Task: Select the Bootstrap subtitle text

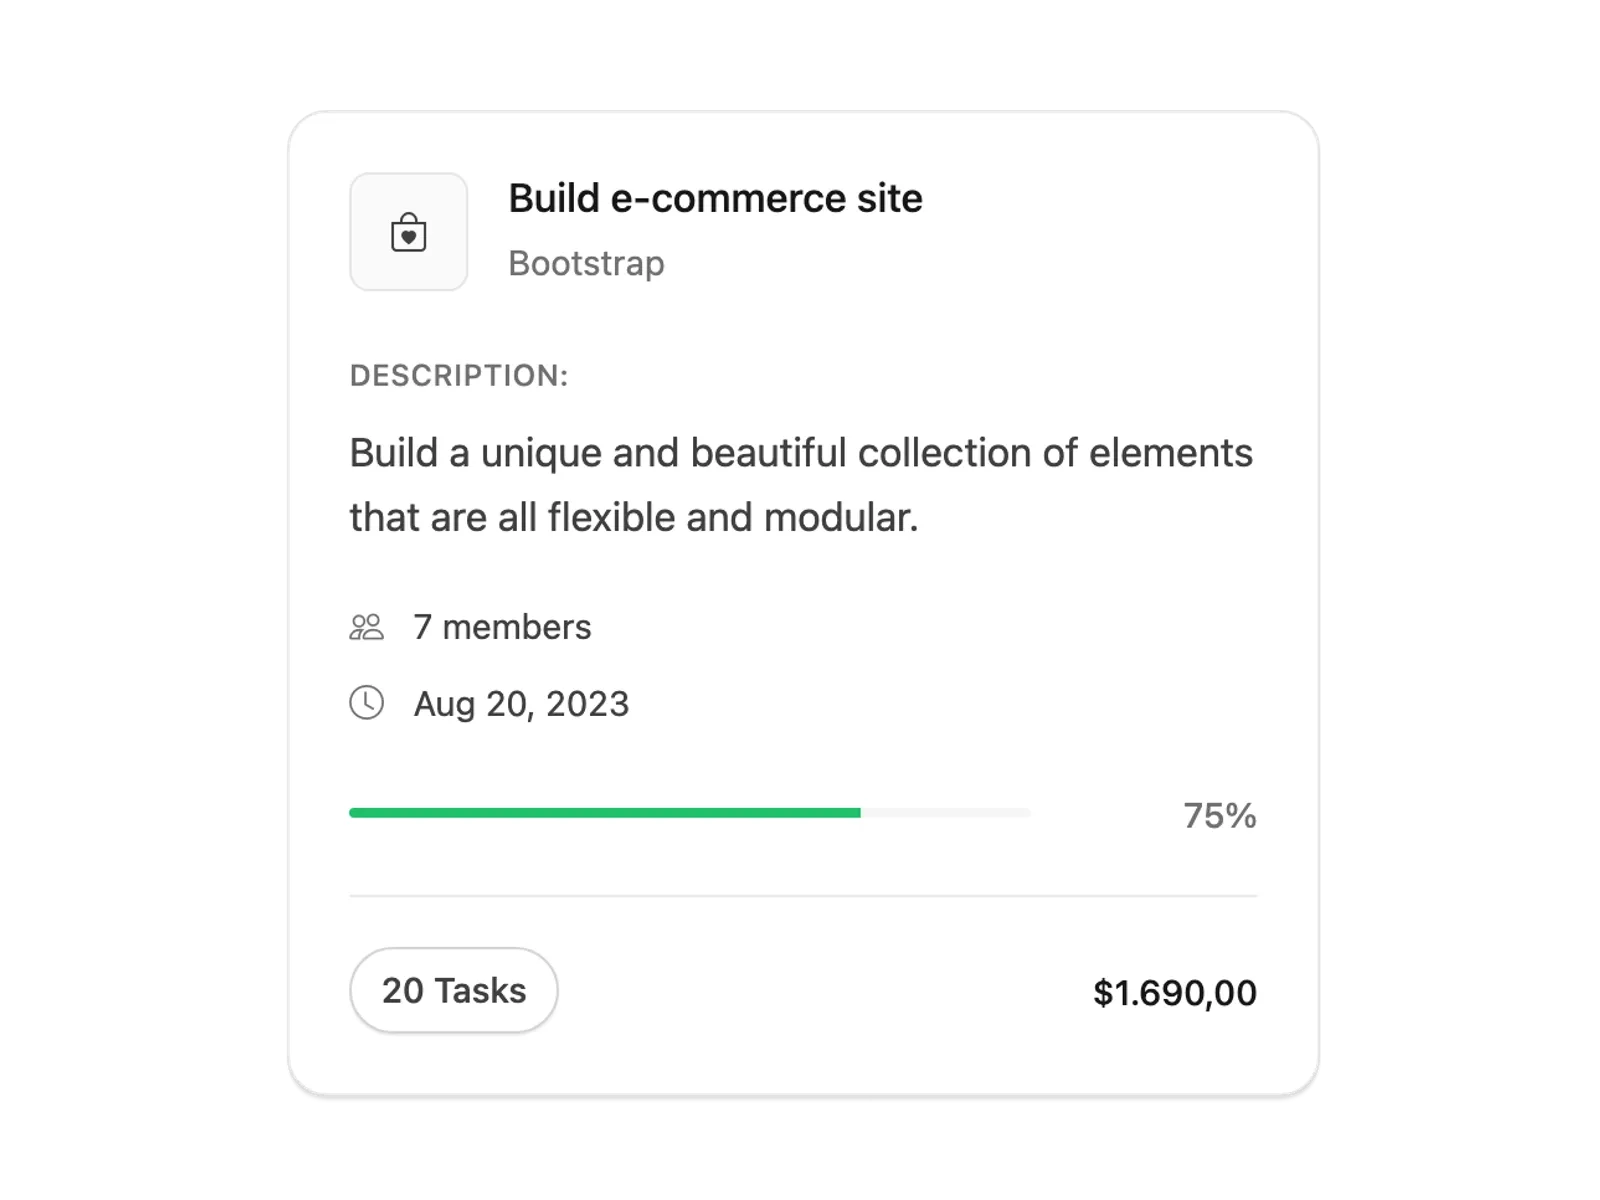Action: 586,263
